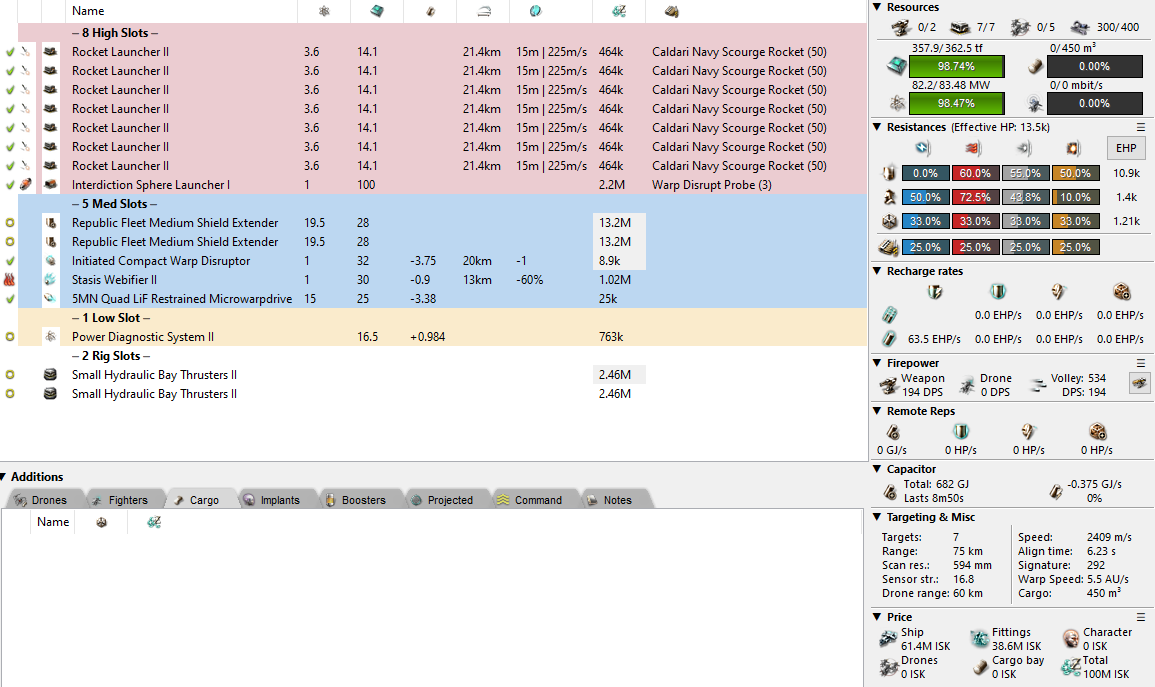Collapse the Targeting & Misc section
Screen dimensions: 1155x687
[x=877, y=517]
